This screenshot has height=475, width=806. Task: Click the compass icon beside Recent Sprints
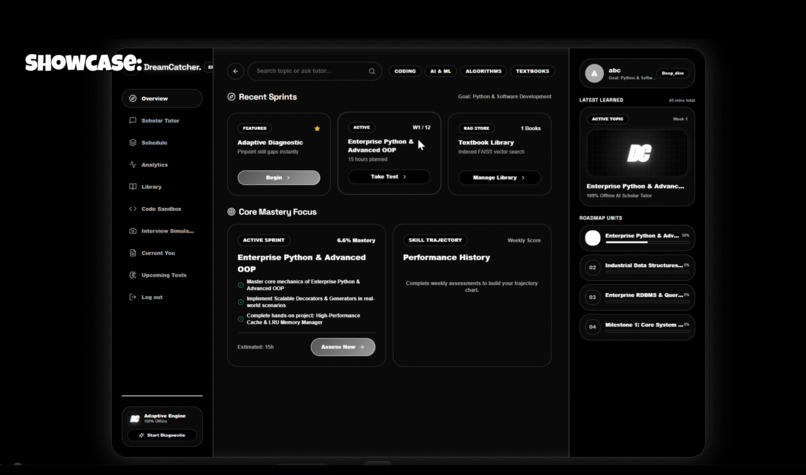pos(231,97)
